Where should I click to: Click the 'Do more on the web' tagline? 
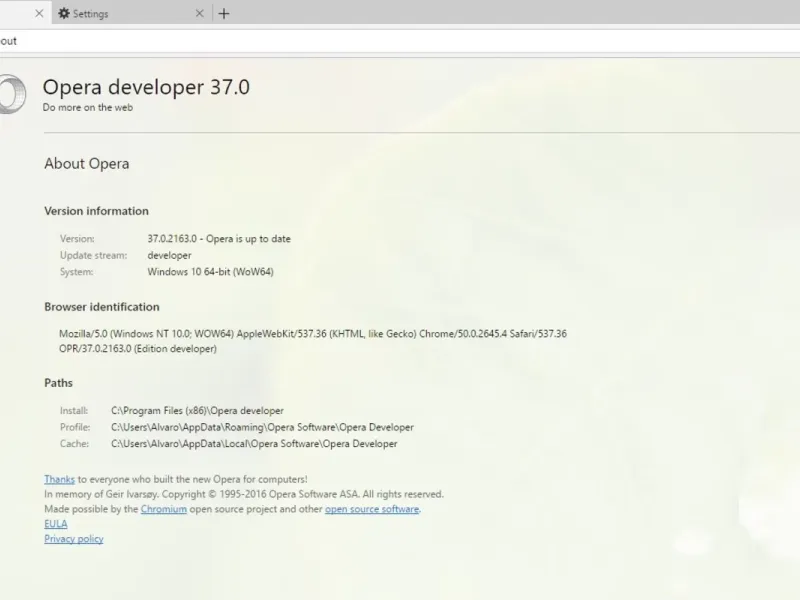tap(88, 108)
